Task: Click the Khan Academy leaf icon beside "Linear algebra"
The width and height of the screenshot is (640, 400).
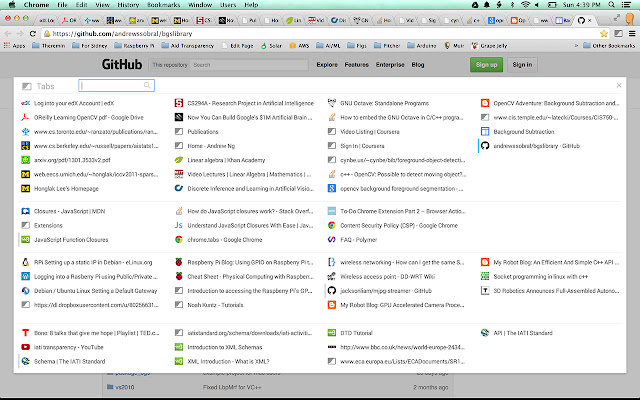Action: (x=179, y=160)
